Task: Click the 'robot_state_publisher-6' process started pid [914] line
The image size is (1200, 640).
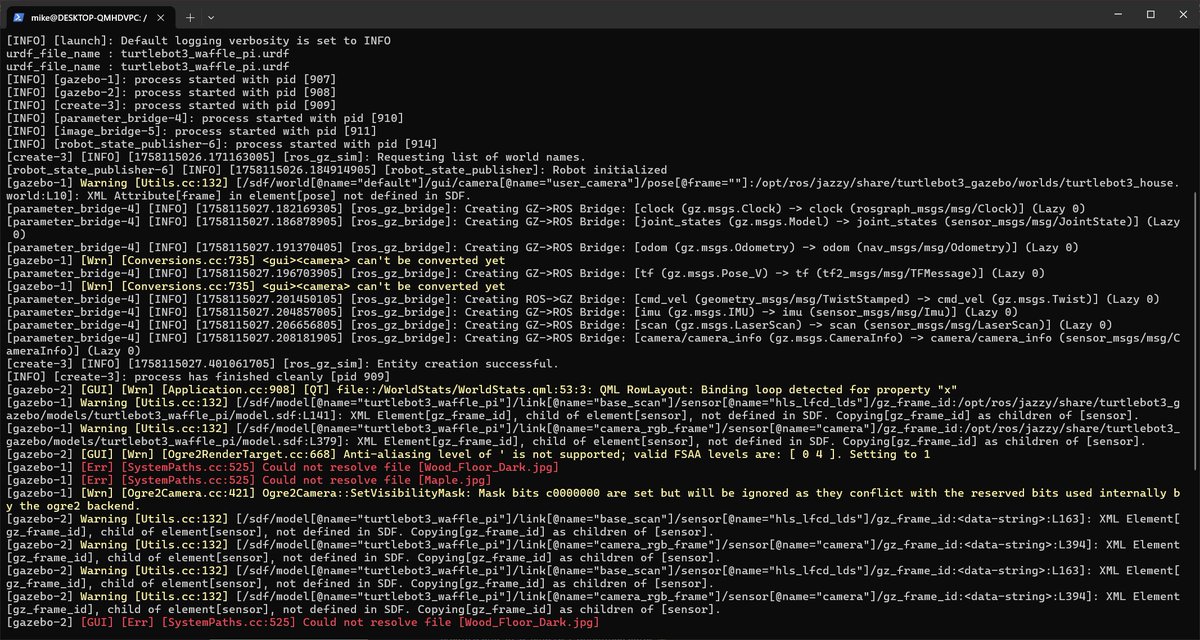Action: (222, 144)
